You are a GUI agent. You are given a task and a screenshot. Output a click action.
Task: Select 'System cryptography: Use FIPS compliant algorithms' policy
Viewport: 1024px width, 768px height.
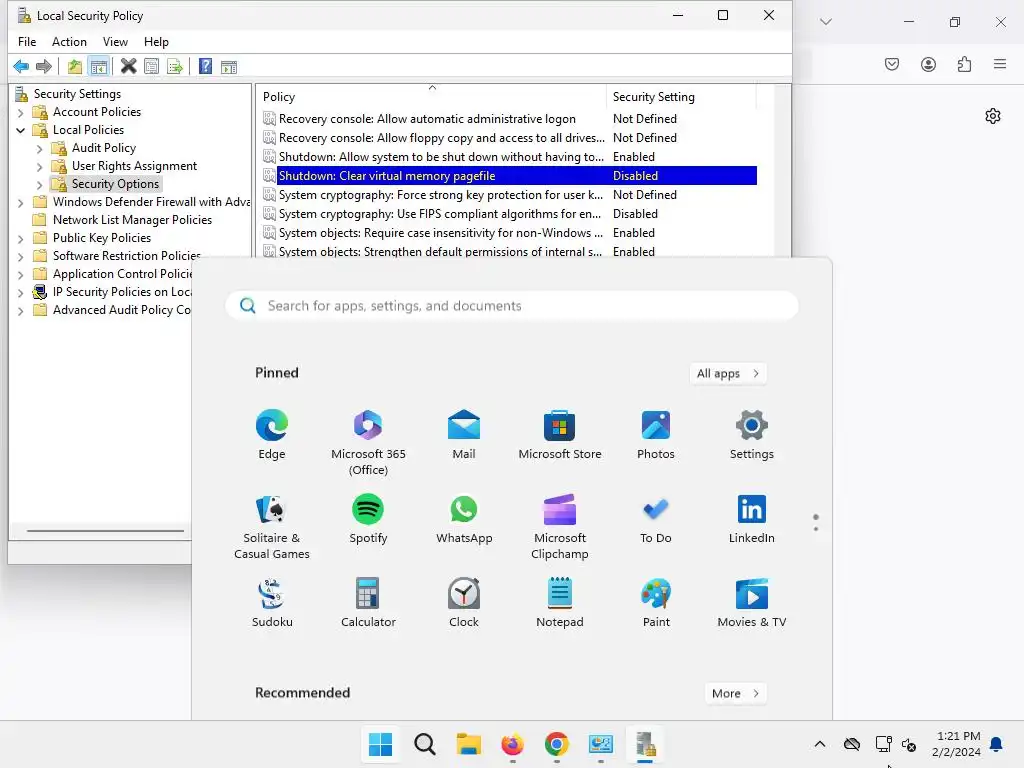pos(440,214)
